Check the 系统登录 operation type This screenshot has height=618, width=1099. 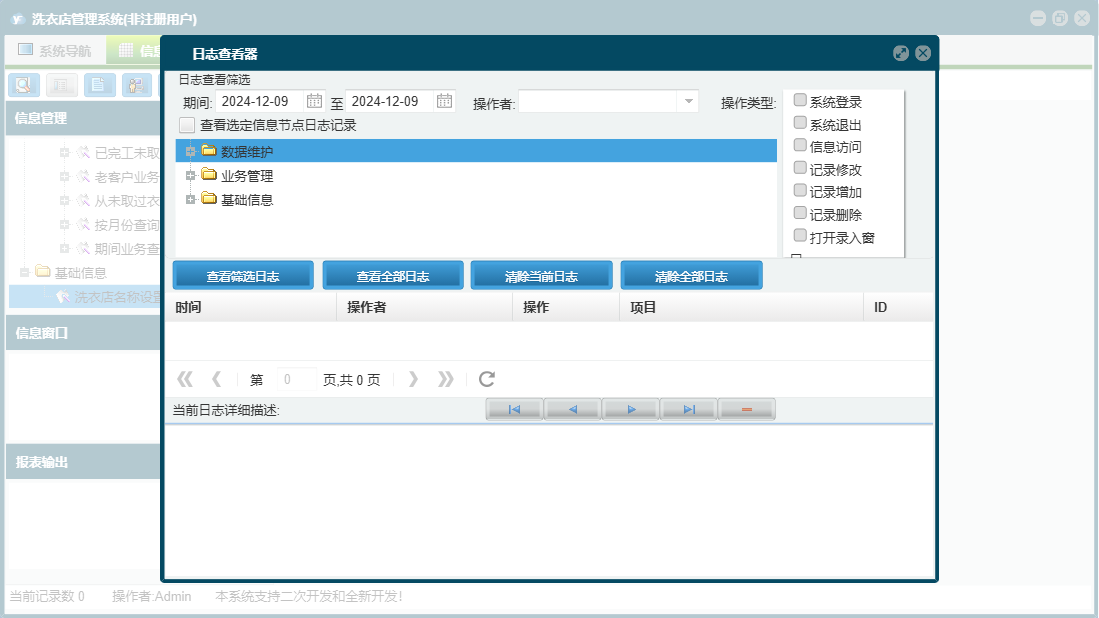800,100
